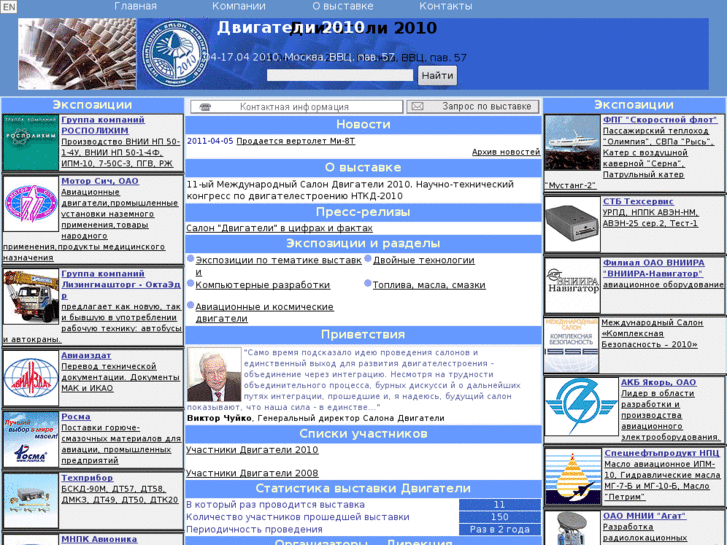The height and width of the screenshot is (545, 727).
Task: Open the Мотор Сич, ОАО link
Action: [100, 181]
